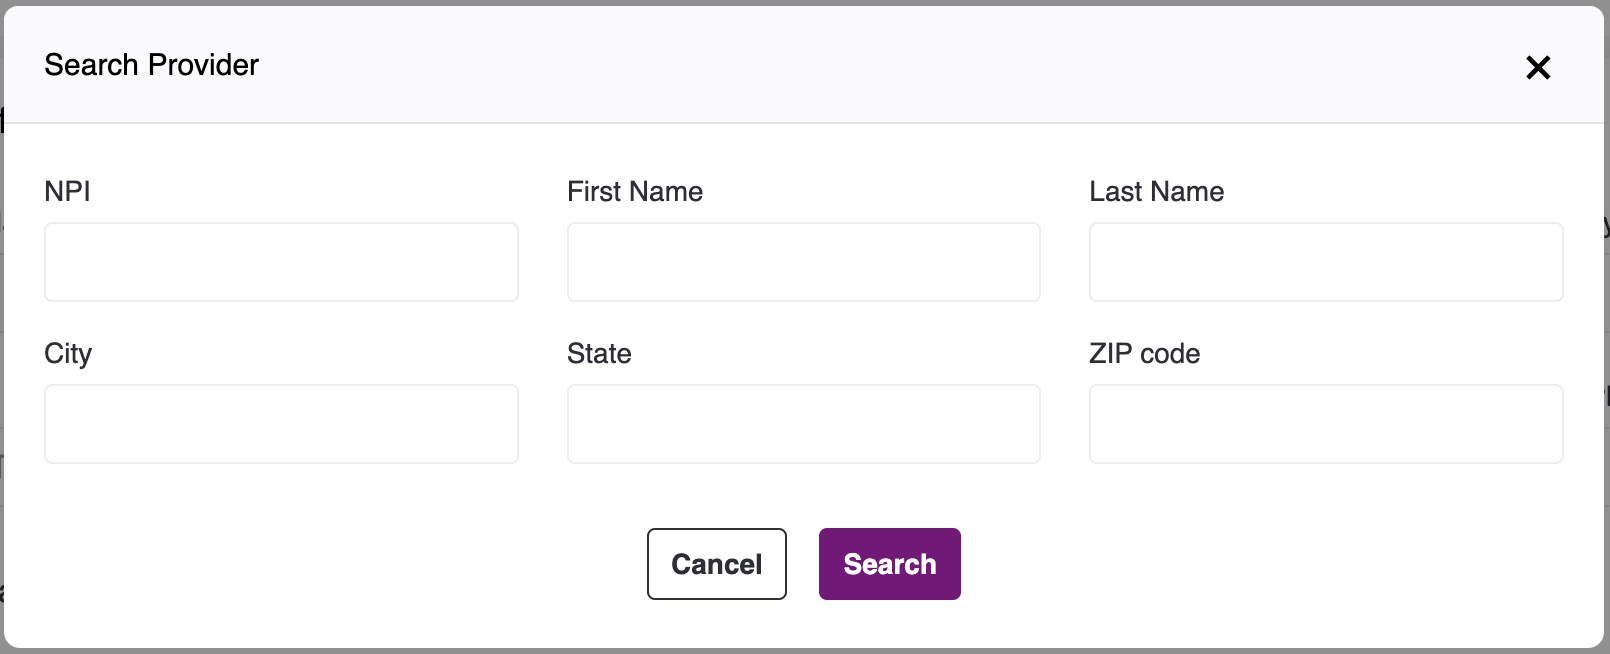The height and width of the screenshot is (654, 1610).
Task: Select the Last Name input field
Action: coord(1325,262)
